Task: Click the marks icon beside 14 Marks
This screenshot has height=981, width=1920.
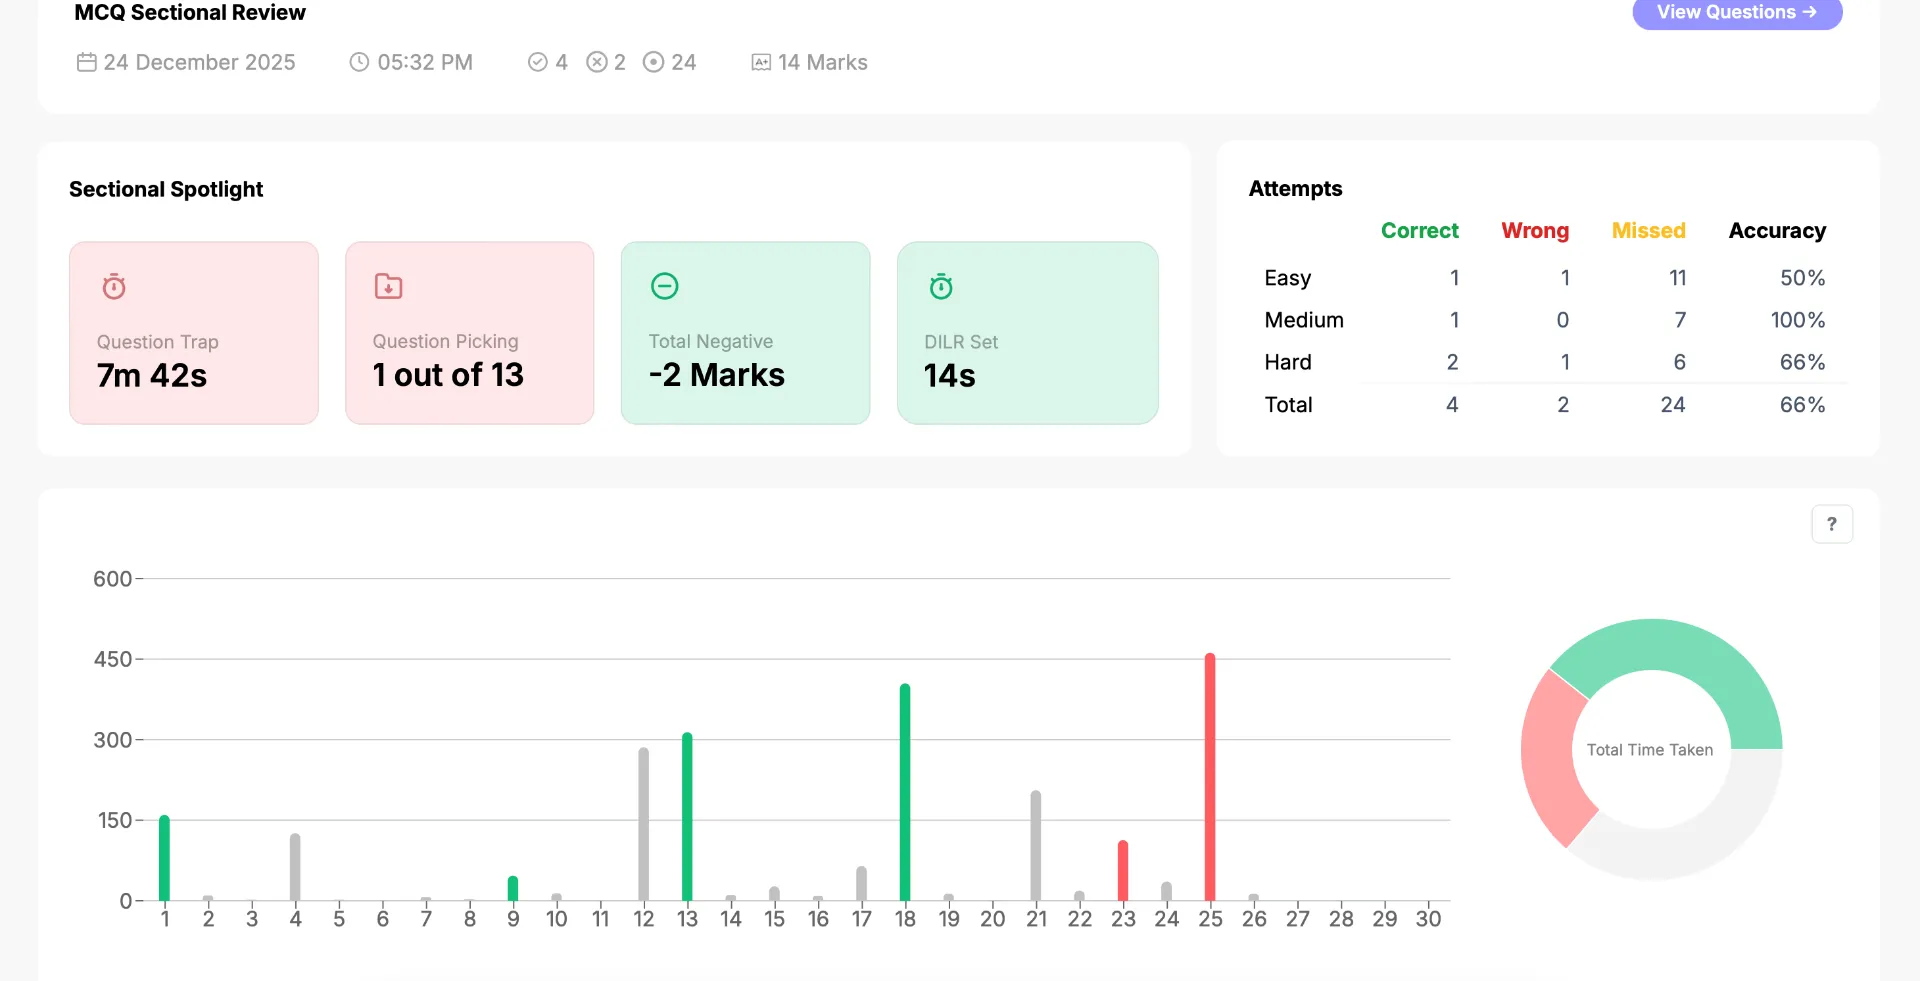Action: click(761, 62)
